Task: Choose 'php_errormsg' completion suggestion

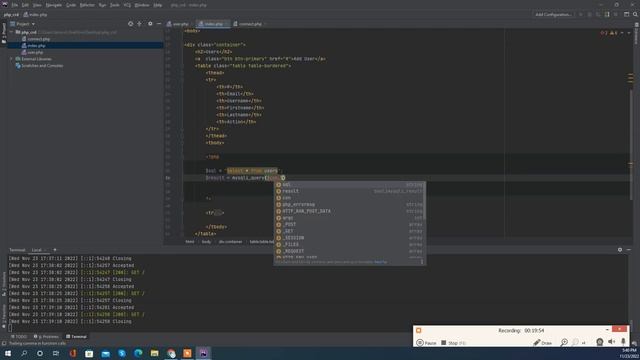Action: point(350,204)
